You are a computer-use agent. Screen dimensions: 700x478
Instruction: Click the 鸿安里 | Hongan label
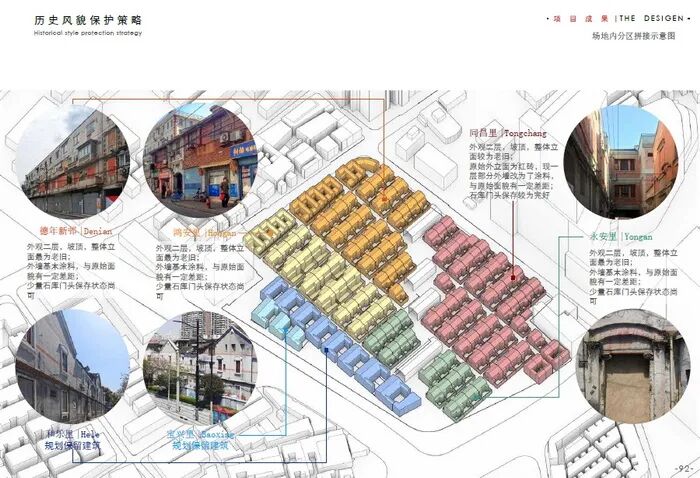(202, 232)
